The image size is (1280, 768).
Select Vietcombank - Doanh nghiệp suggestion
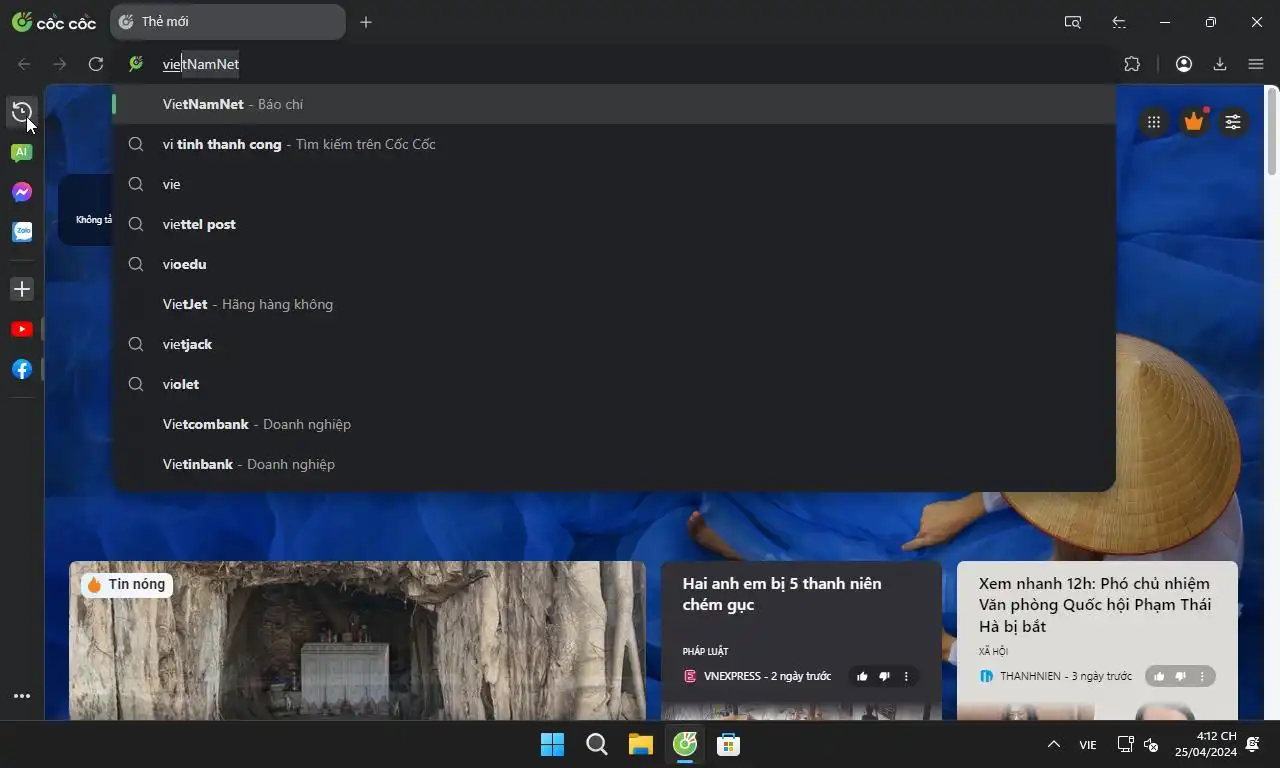point(614,424)
